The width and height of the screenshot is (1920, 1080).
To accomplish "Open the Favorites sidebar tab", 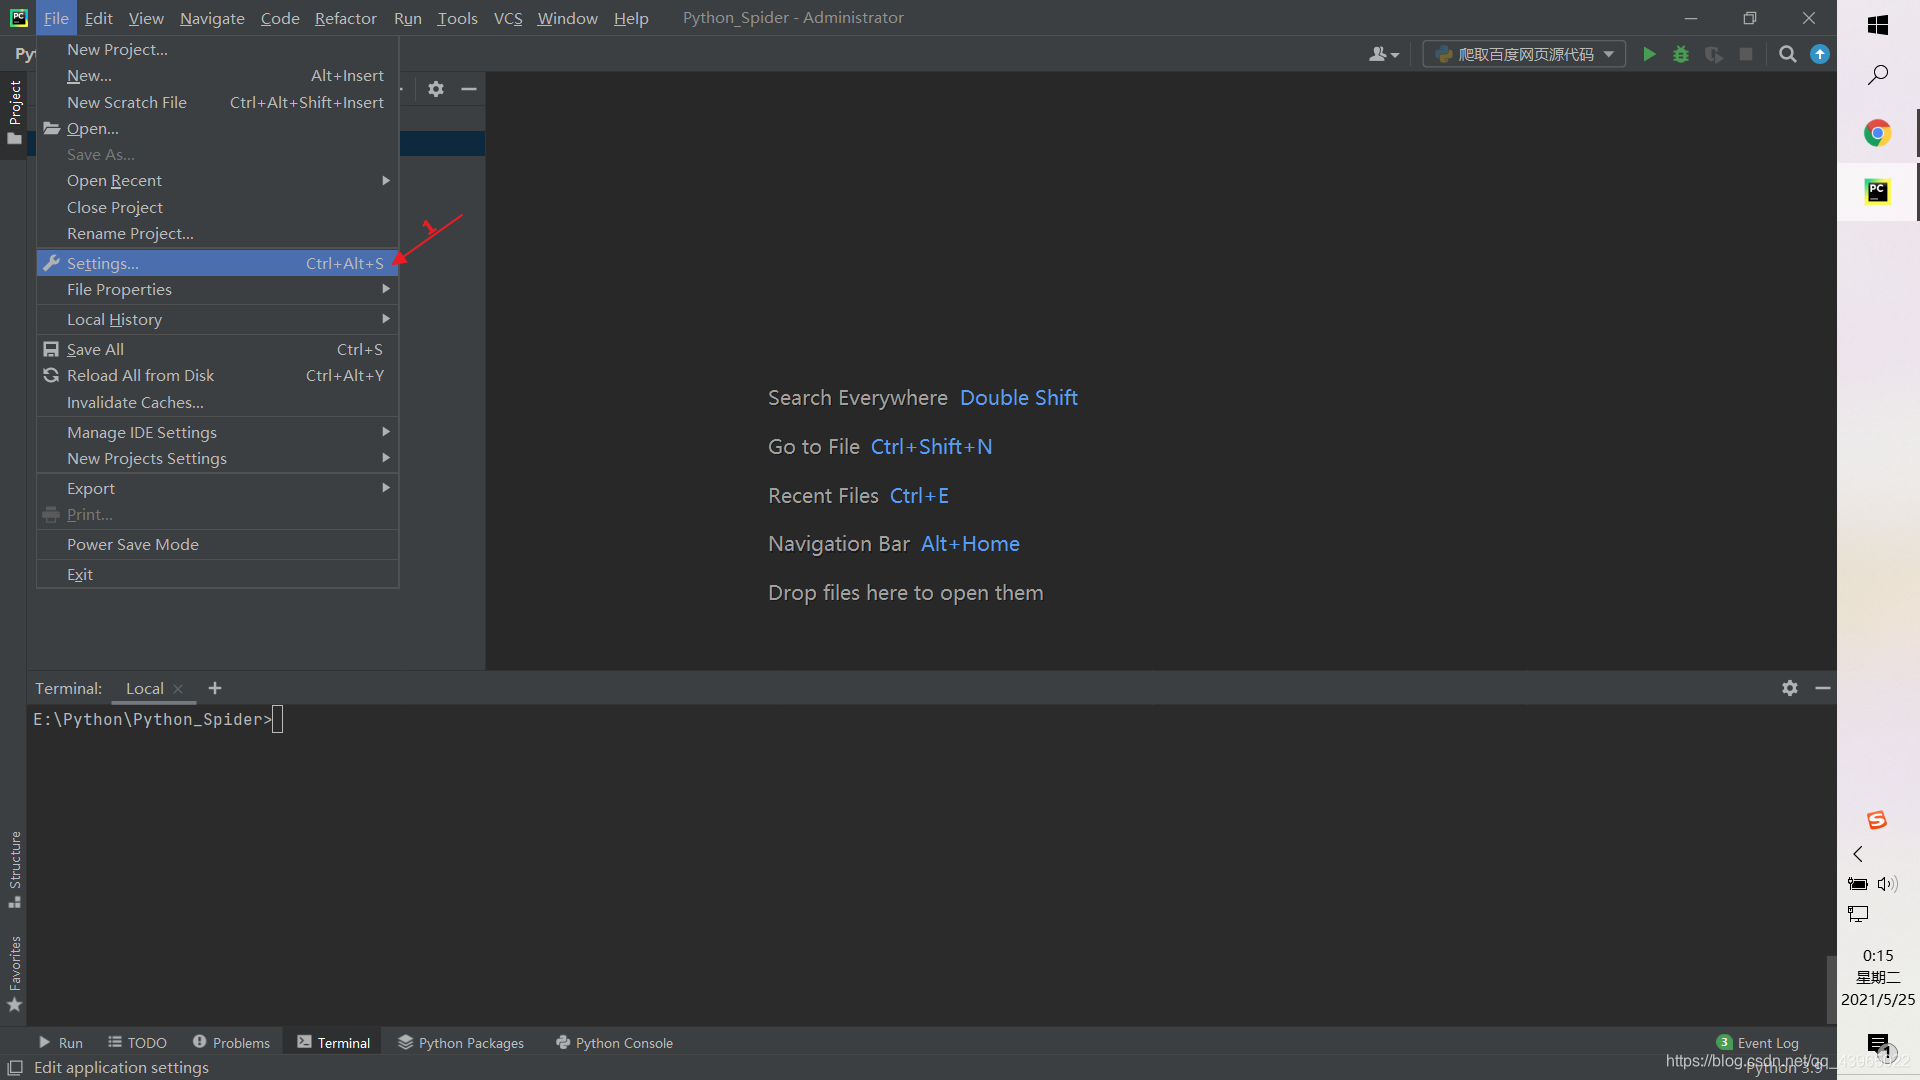I will (14, 974).
